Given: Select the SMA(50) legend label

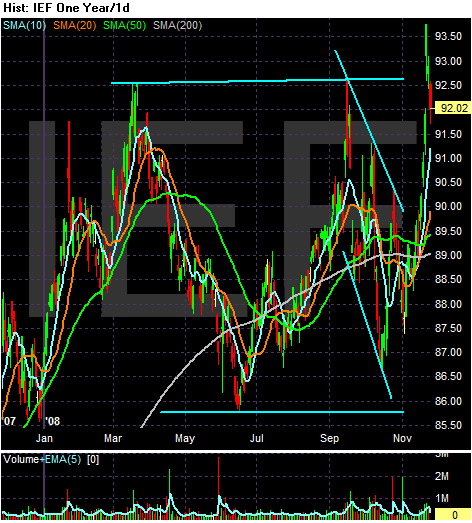Looking at the screenshot, I should [x=124, y=25].
